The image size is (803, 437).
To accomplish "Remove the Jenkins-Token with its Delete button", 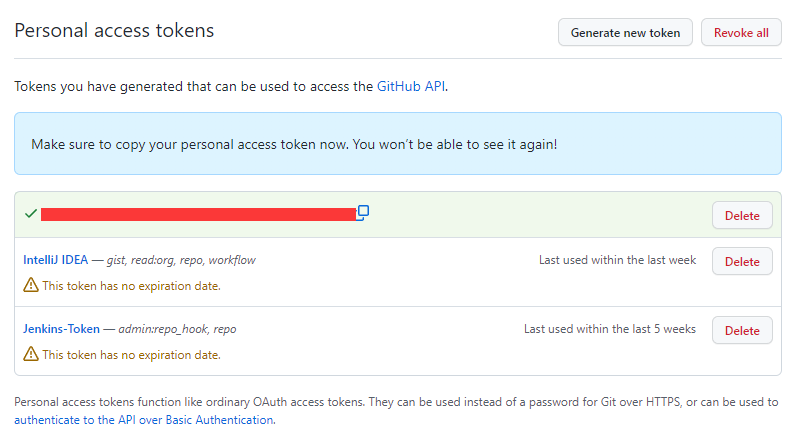I will pos(742,330).
